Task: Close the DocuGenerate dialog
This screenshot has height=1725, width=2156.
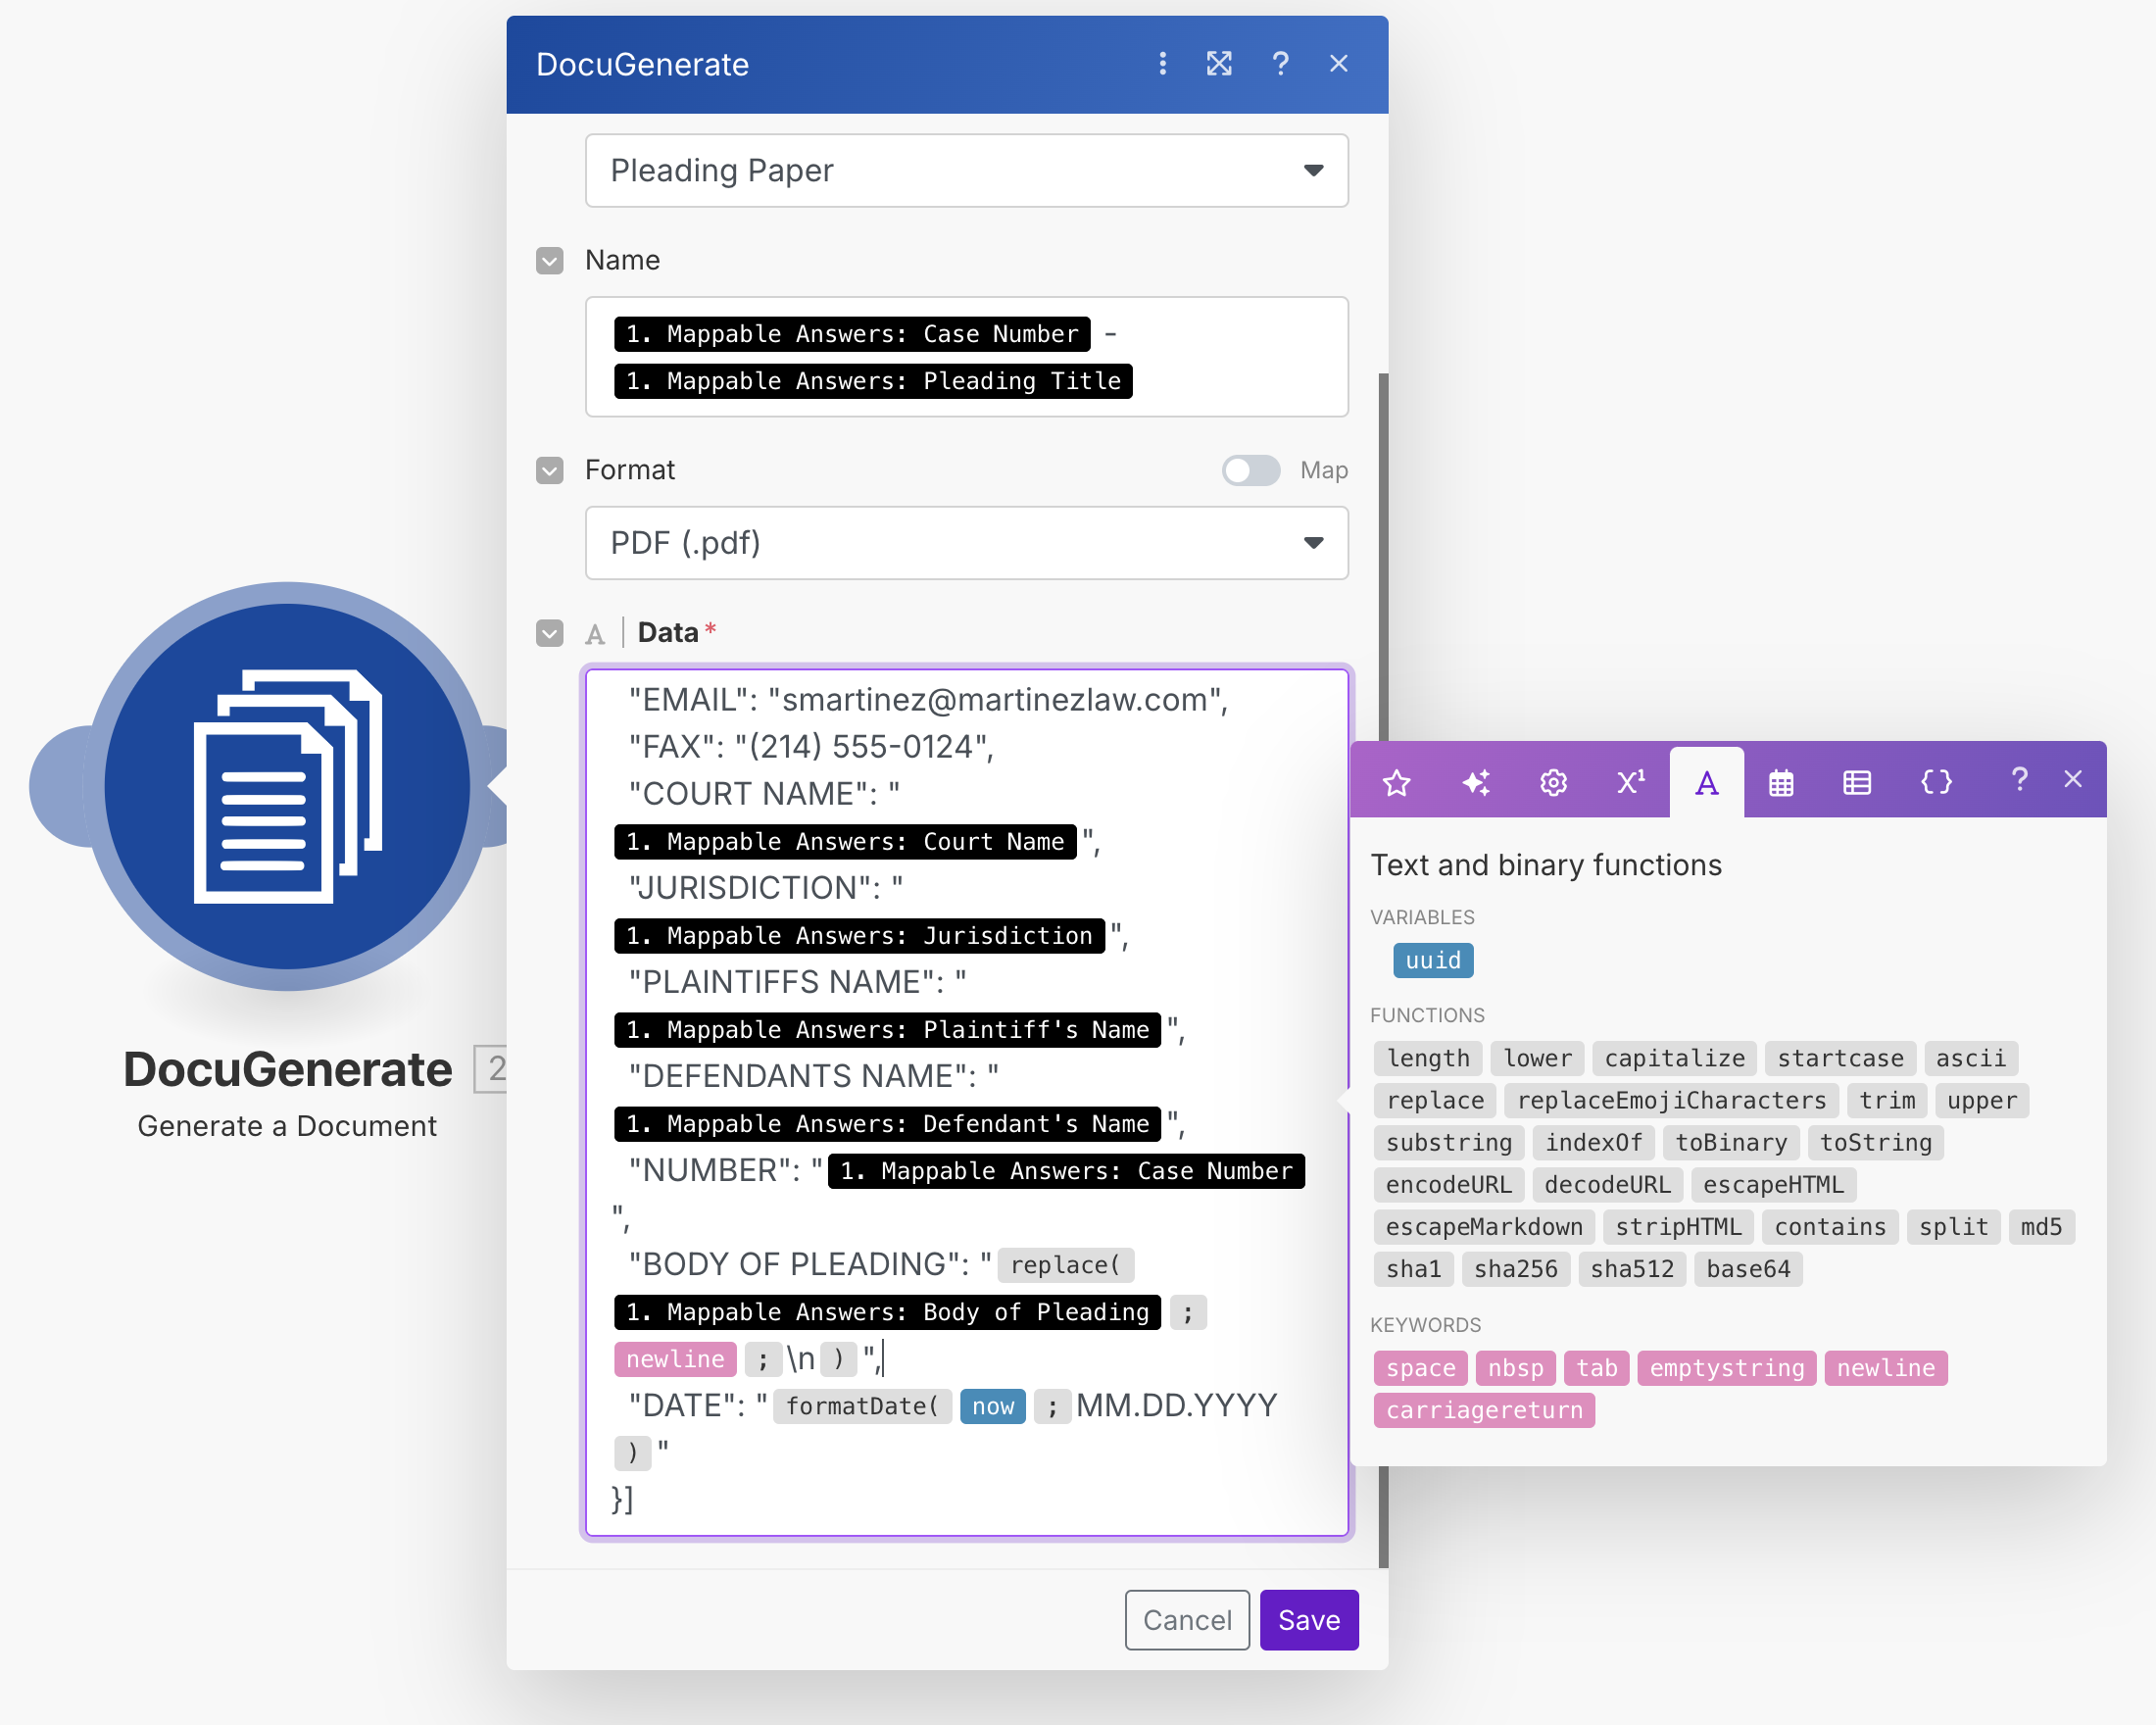Action: click(1339, 64)
